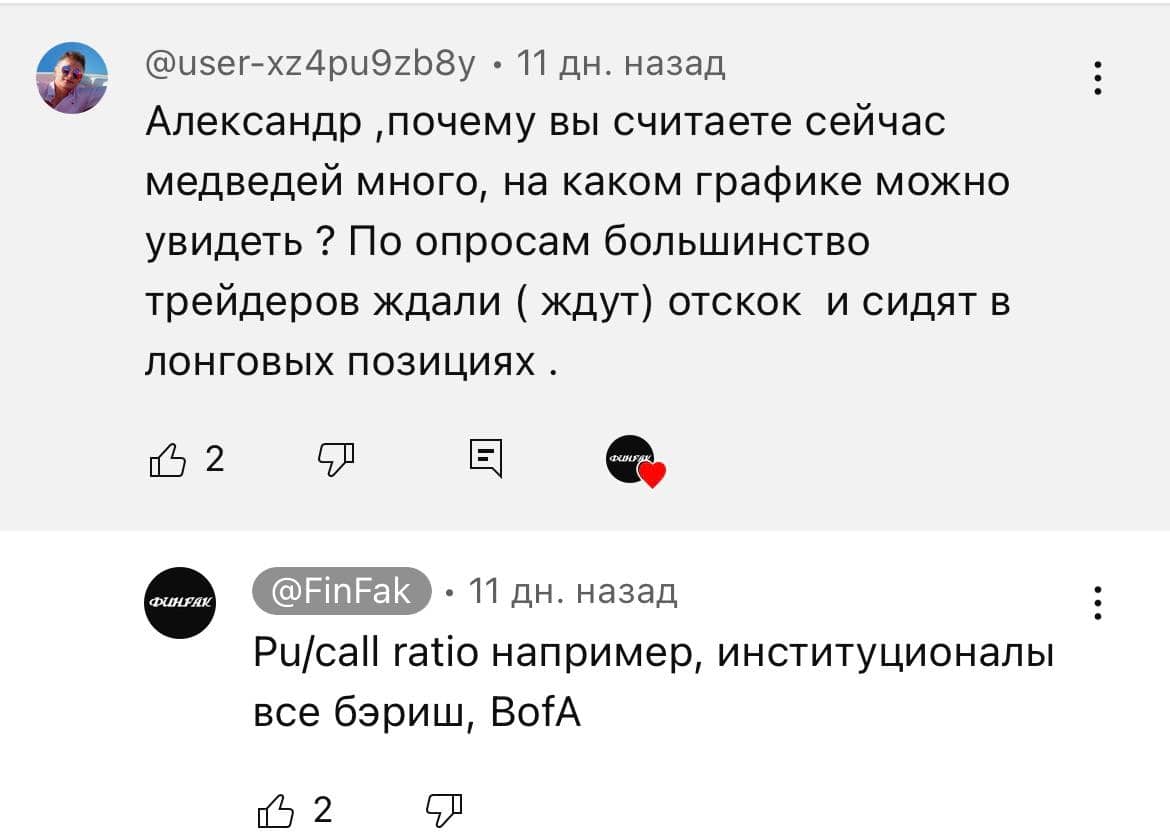Click the reply icon under the top comment
The width and height of the screenshot is (1170, 835).
pos(485,459)
